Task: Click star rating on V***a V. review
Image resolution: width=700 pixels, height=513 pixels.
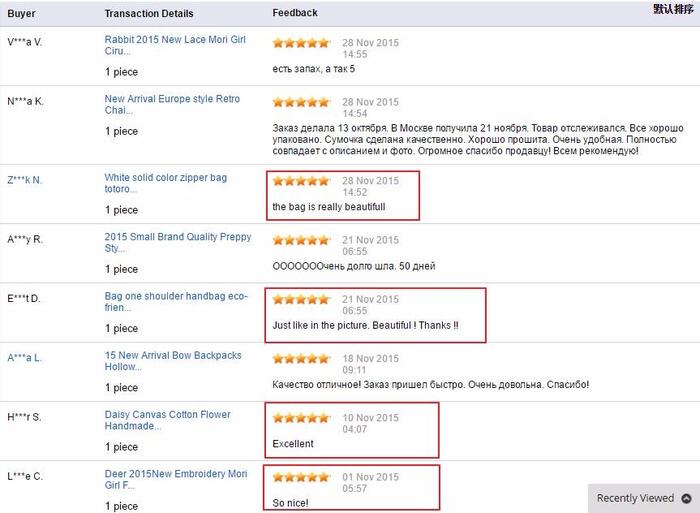Action: click(x=301, y=43)
